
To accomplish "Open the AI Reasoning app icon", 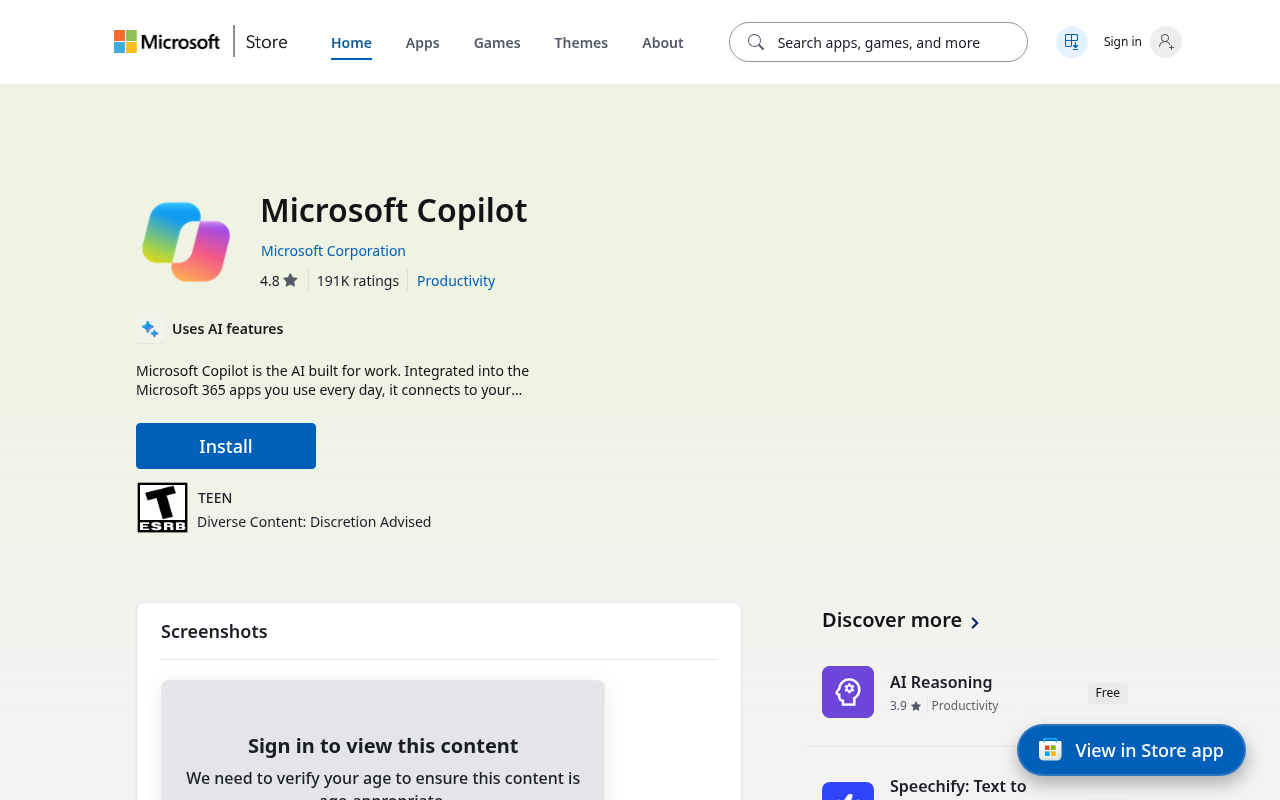I will (848, 692).
